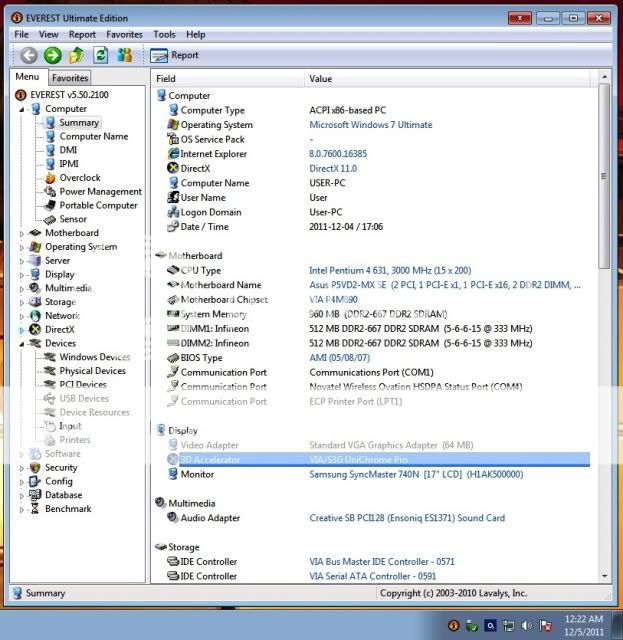Select the USB Devices icon

[x=49, y=398]
